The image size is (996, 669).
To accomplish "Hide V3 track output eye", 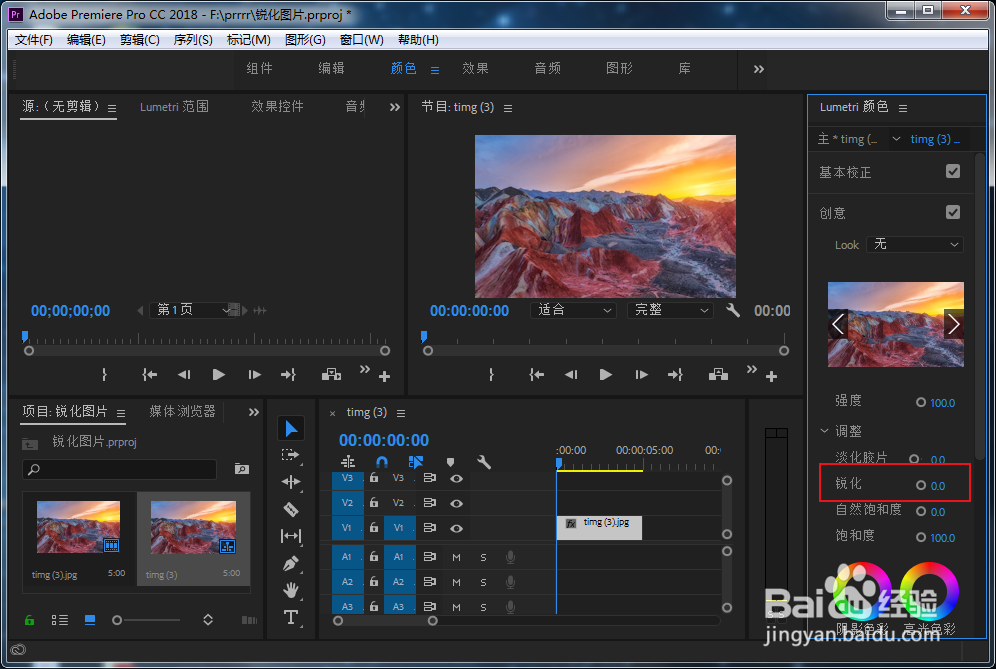I will [x=457, y=478].
